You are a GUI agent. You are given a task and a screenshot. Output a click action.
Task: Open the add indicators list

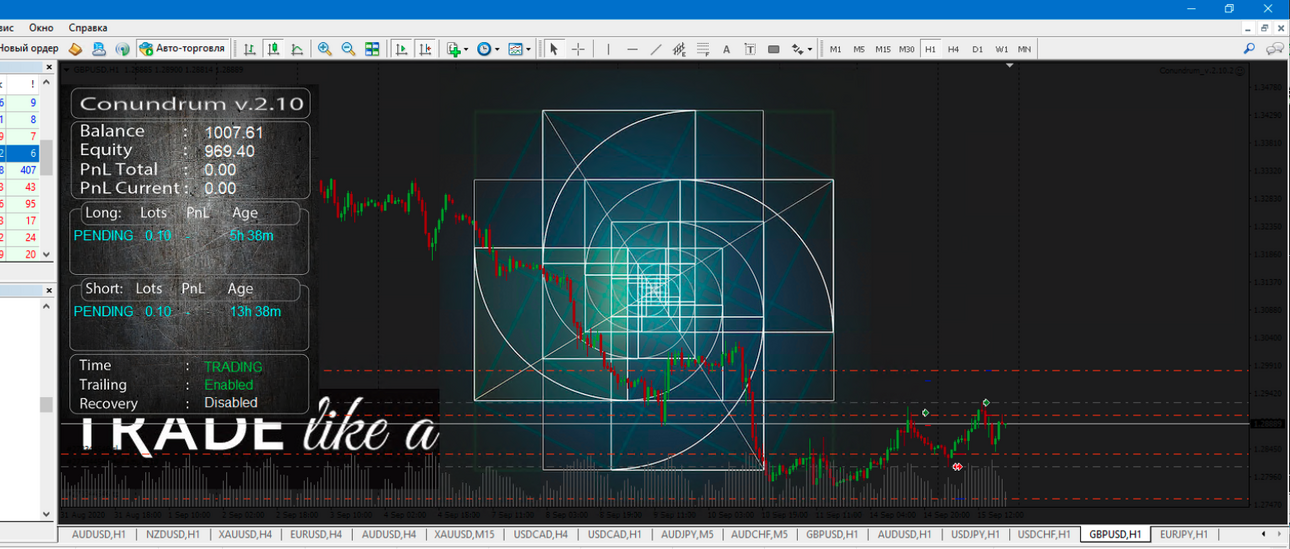pyautogui.click(x=458, y=48)
